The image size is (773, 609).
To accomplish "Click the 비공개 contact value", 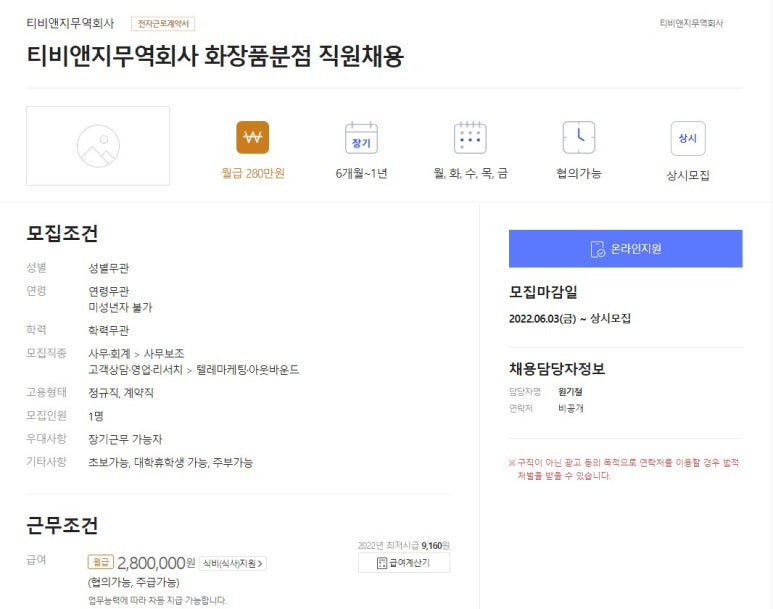I will [x=570, y=408].
